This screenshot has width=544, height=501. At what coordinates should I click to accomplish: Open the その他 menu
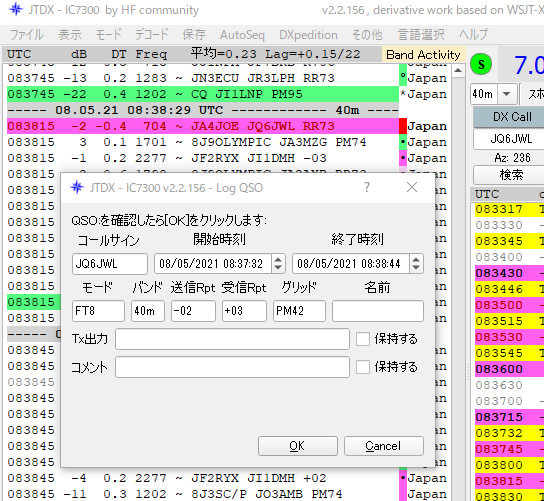[367, 35]
